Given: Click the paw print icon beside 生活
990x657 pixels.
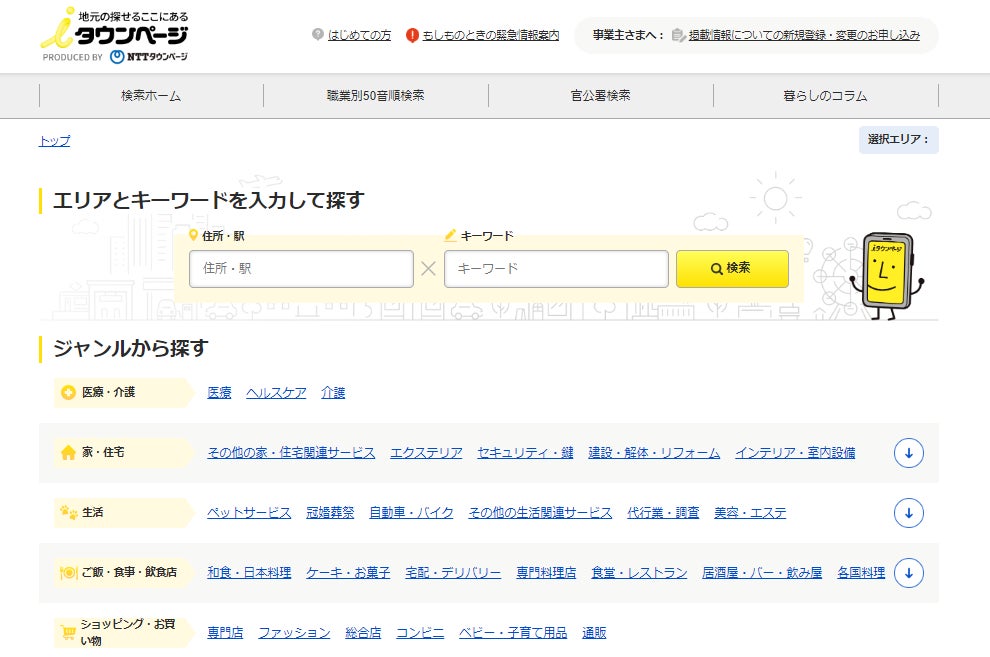Looking at the screenshot, I should click(68, 512).
